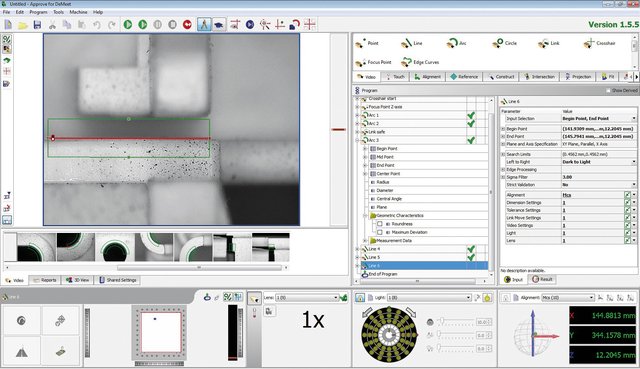Switch to the Result tab
The image size is (640, 369).
pos(542,279)
